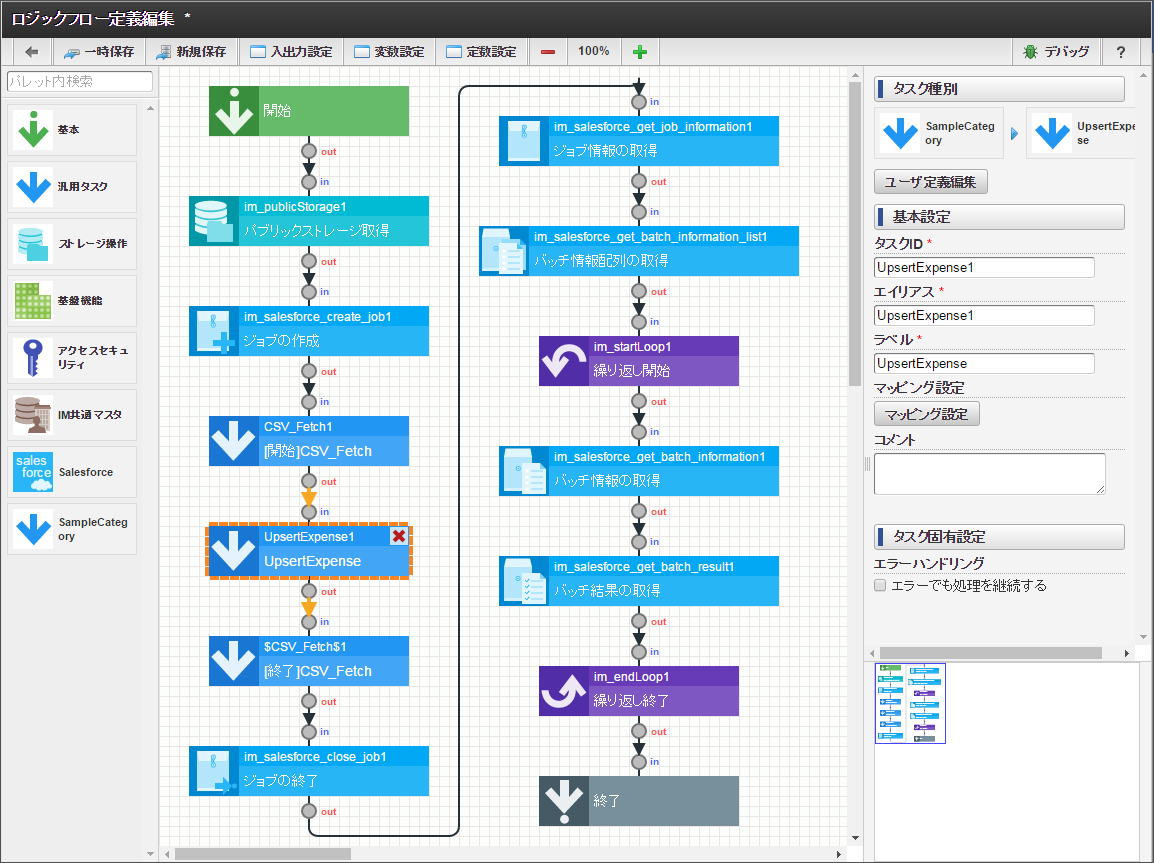Open help with the question mark icon

[x=1120, y=52]
